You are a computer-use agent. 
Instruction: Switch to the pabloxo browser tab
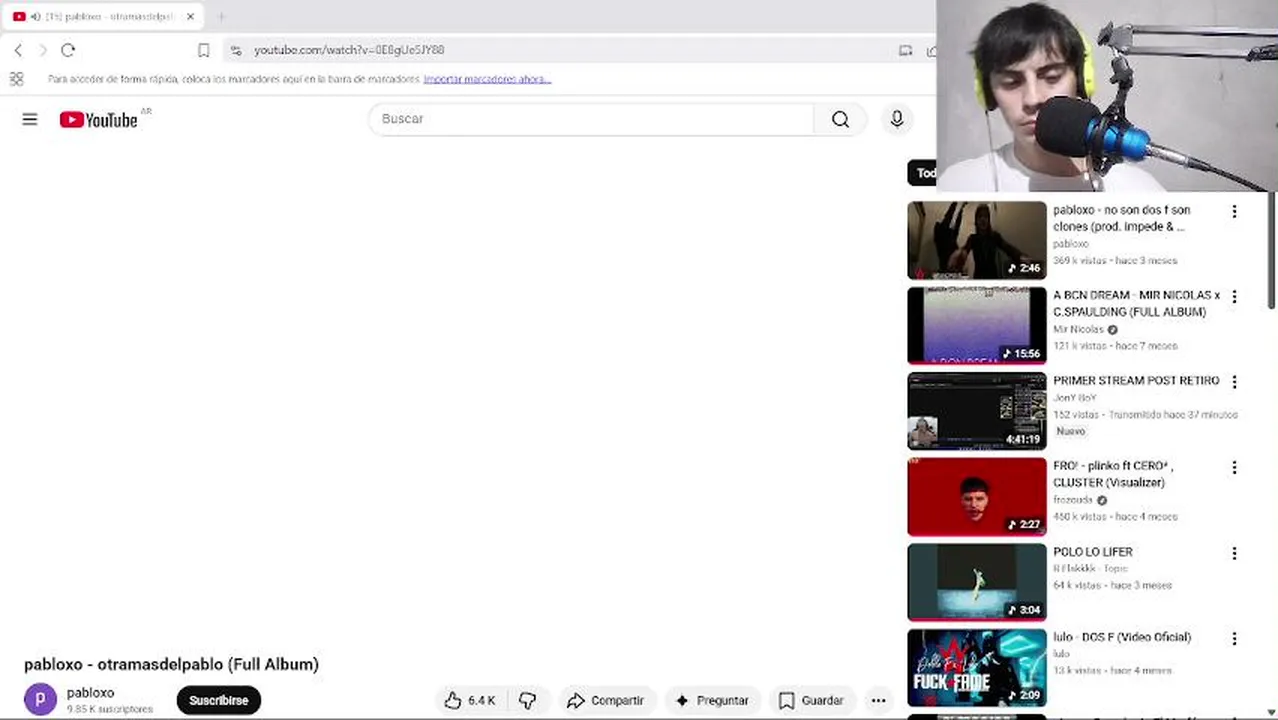pos(104,16)
